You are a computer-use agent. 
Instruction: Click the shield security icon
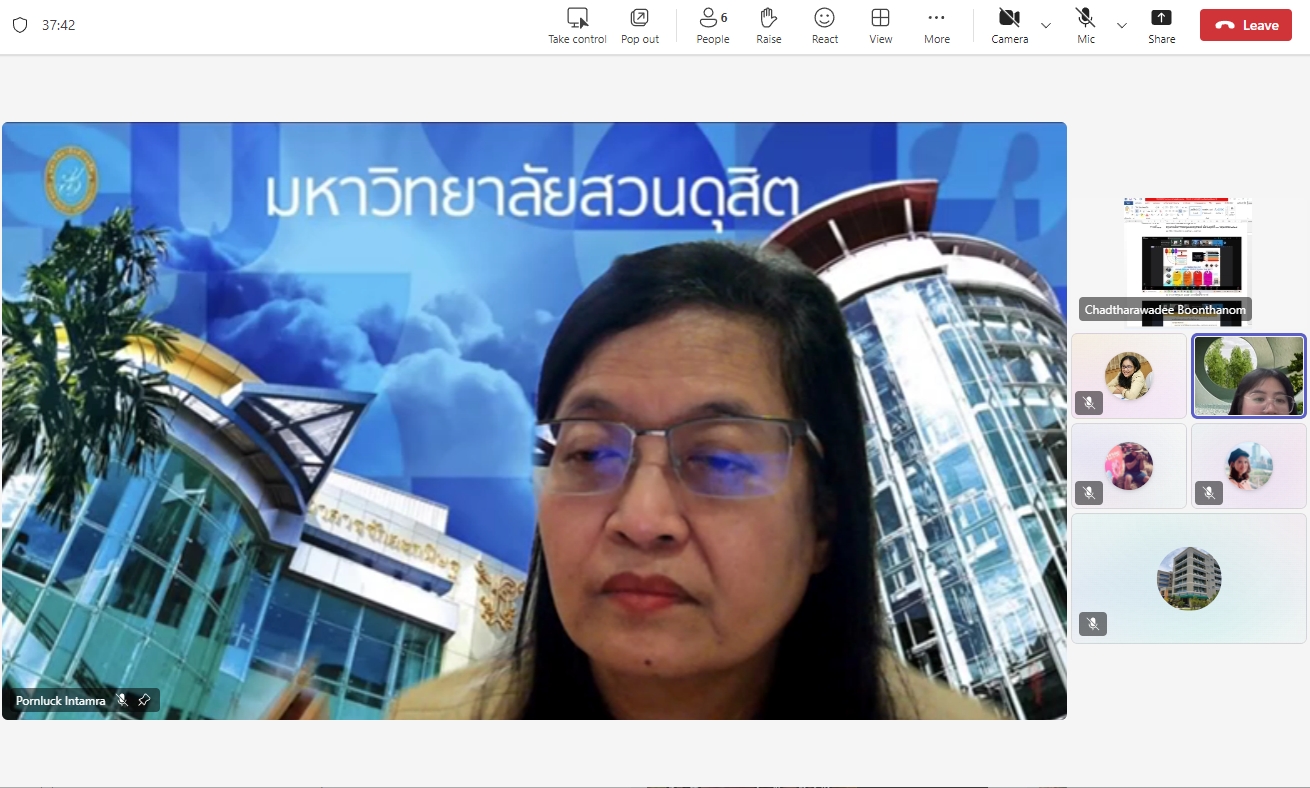[20, 25]
